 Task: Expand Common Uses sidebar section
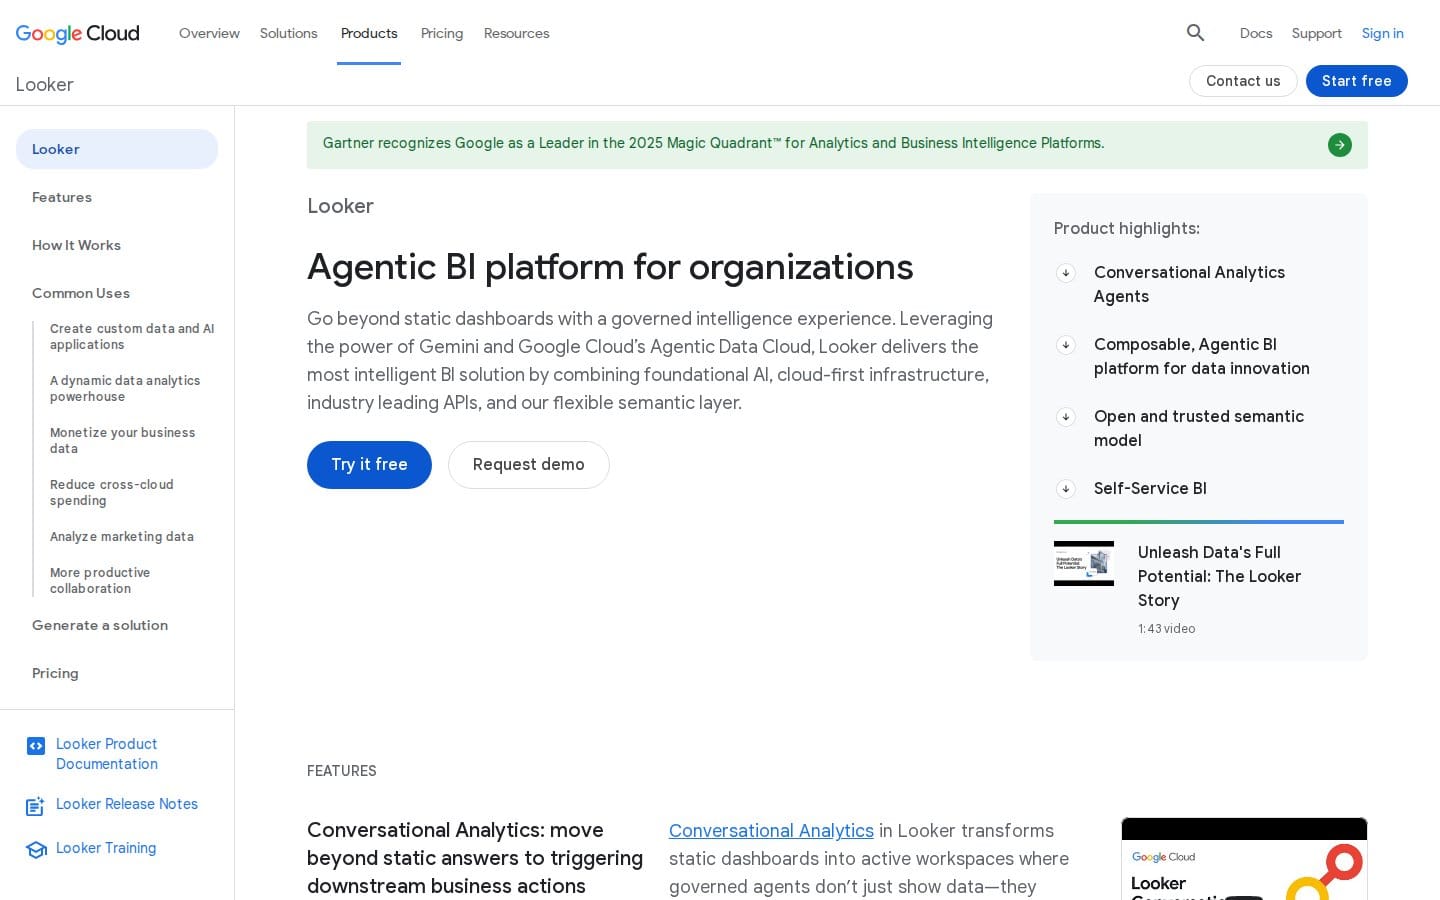coord(81,293)
